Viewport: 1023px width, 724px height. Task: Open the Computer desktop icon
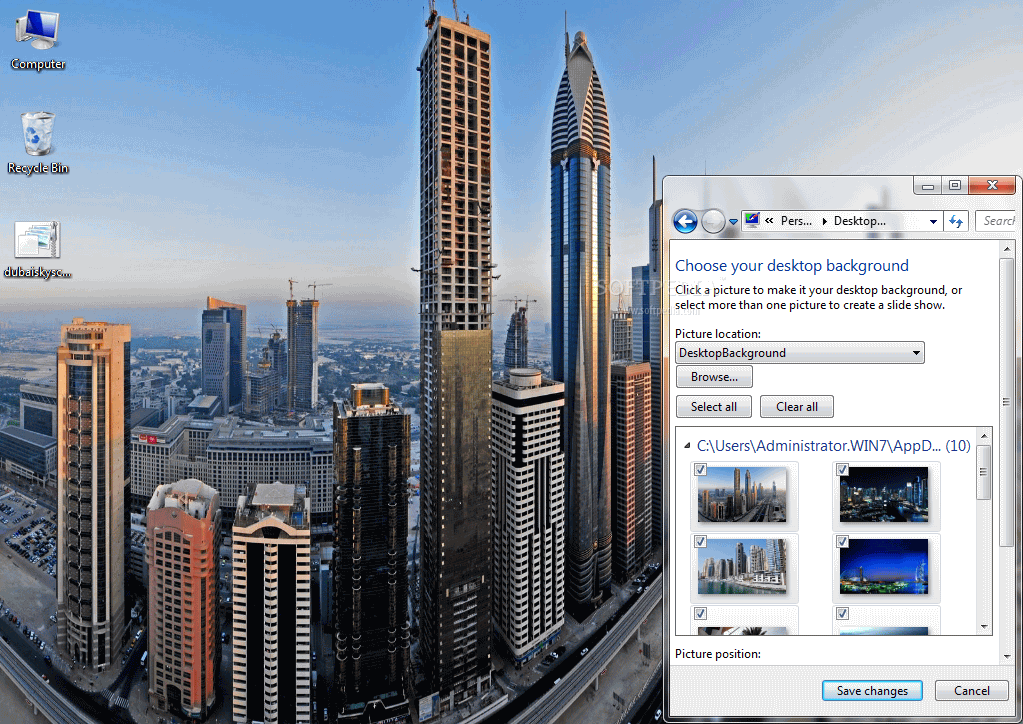(38, 40)
